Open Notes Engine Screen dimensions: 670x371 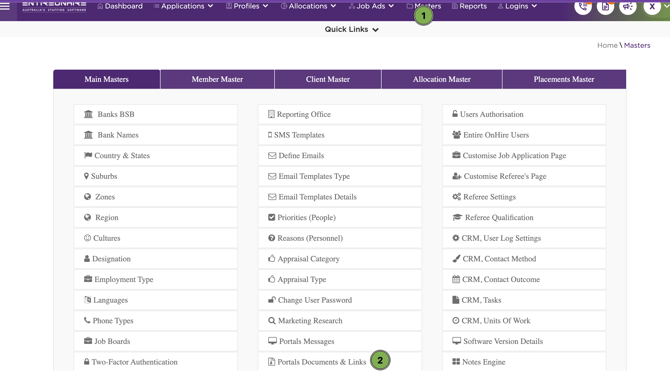[524, 362]
